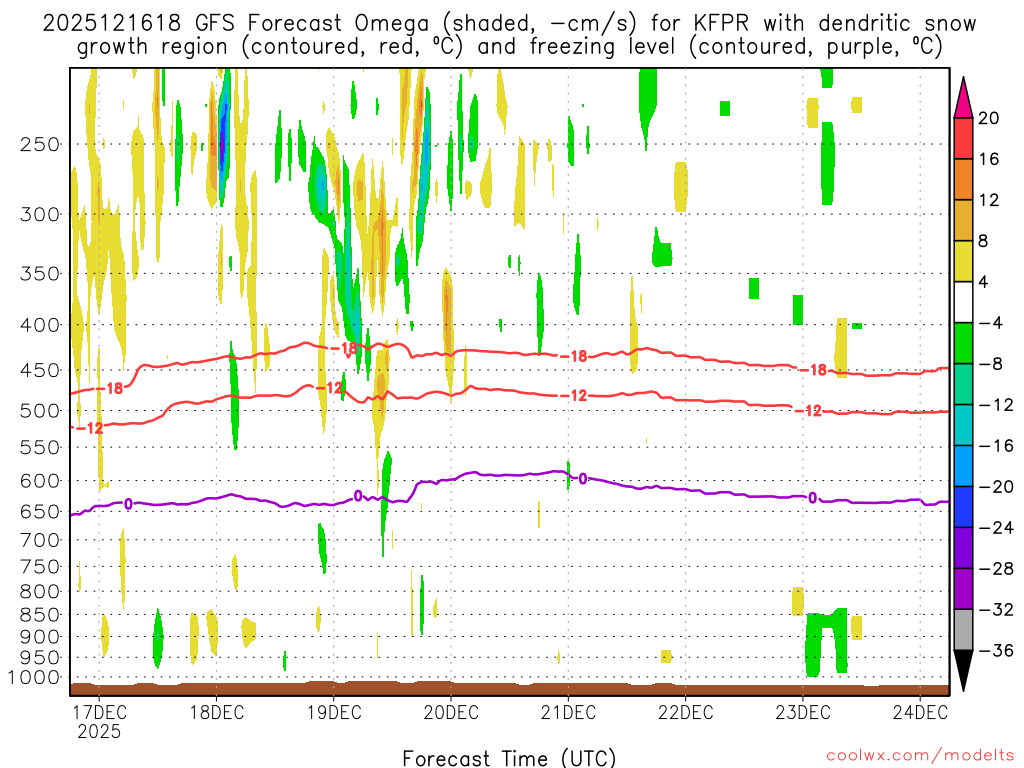
Task: Click the 24DEC date label
Action: pos(920,712)
